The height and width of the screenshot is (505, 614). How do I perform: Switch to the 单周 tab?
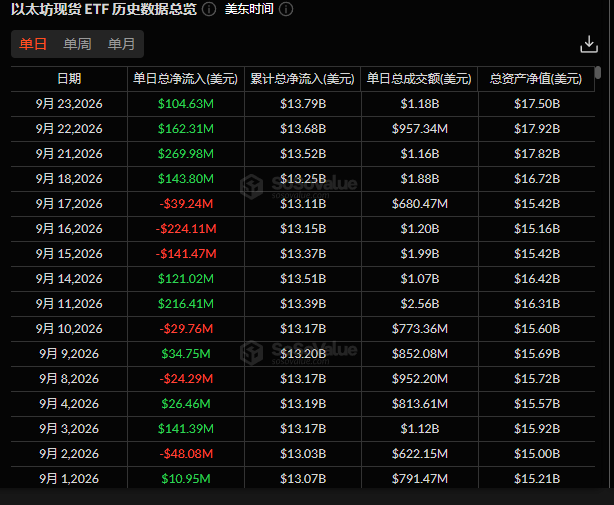click(77, 44)
